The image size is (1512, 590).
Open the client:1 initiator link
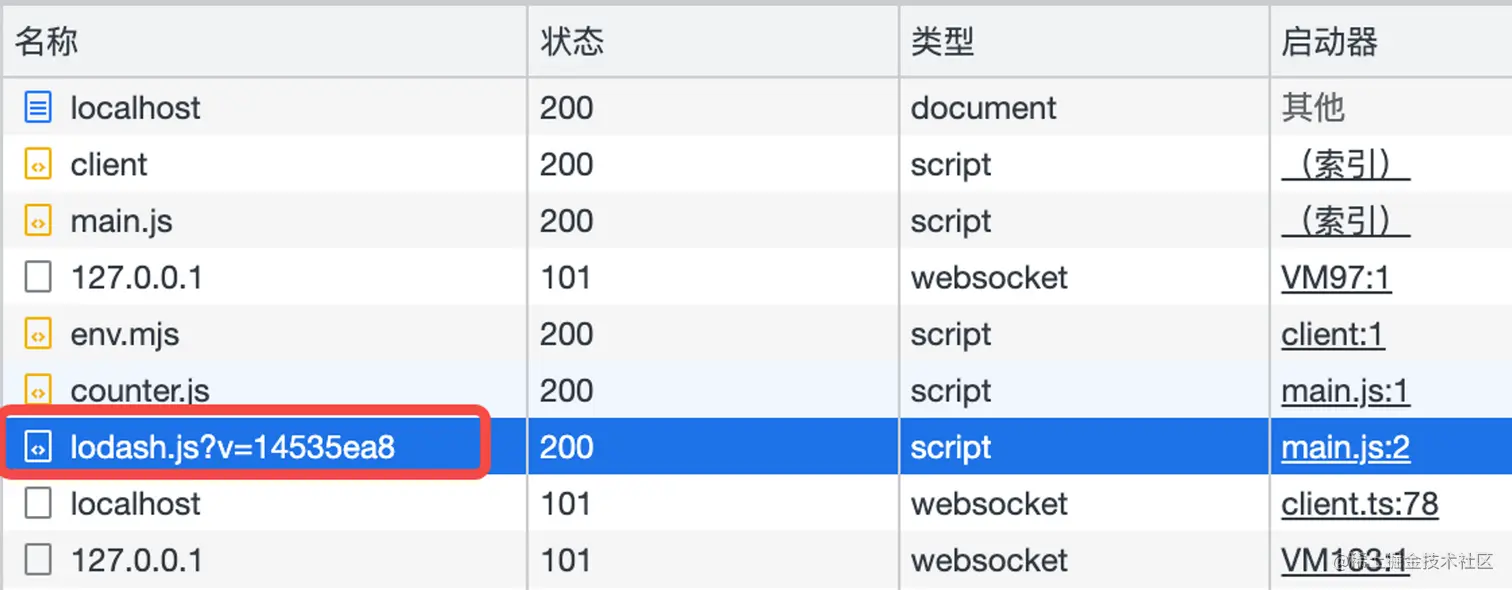click(x=1333, y=334)
